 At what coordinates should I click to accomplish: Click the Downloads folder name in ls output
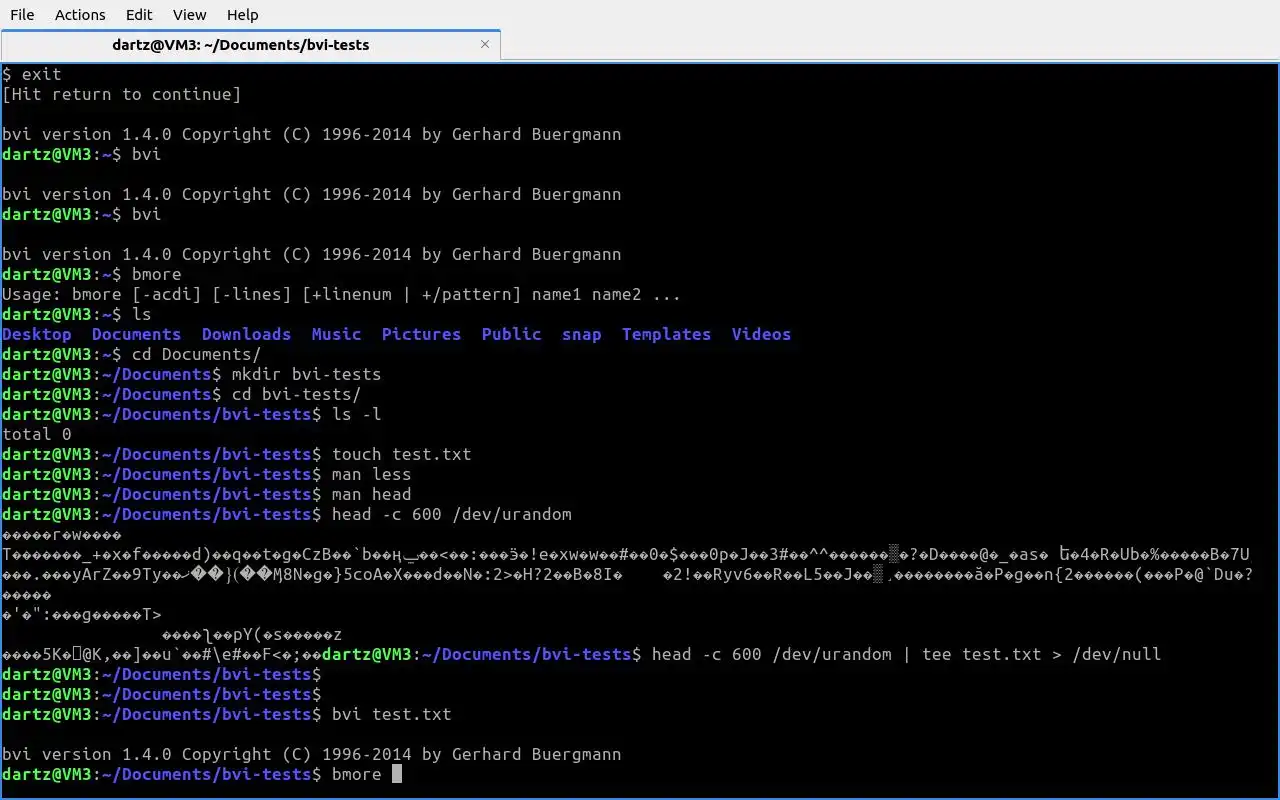click(x=247, y=334)
